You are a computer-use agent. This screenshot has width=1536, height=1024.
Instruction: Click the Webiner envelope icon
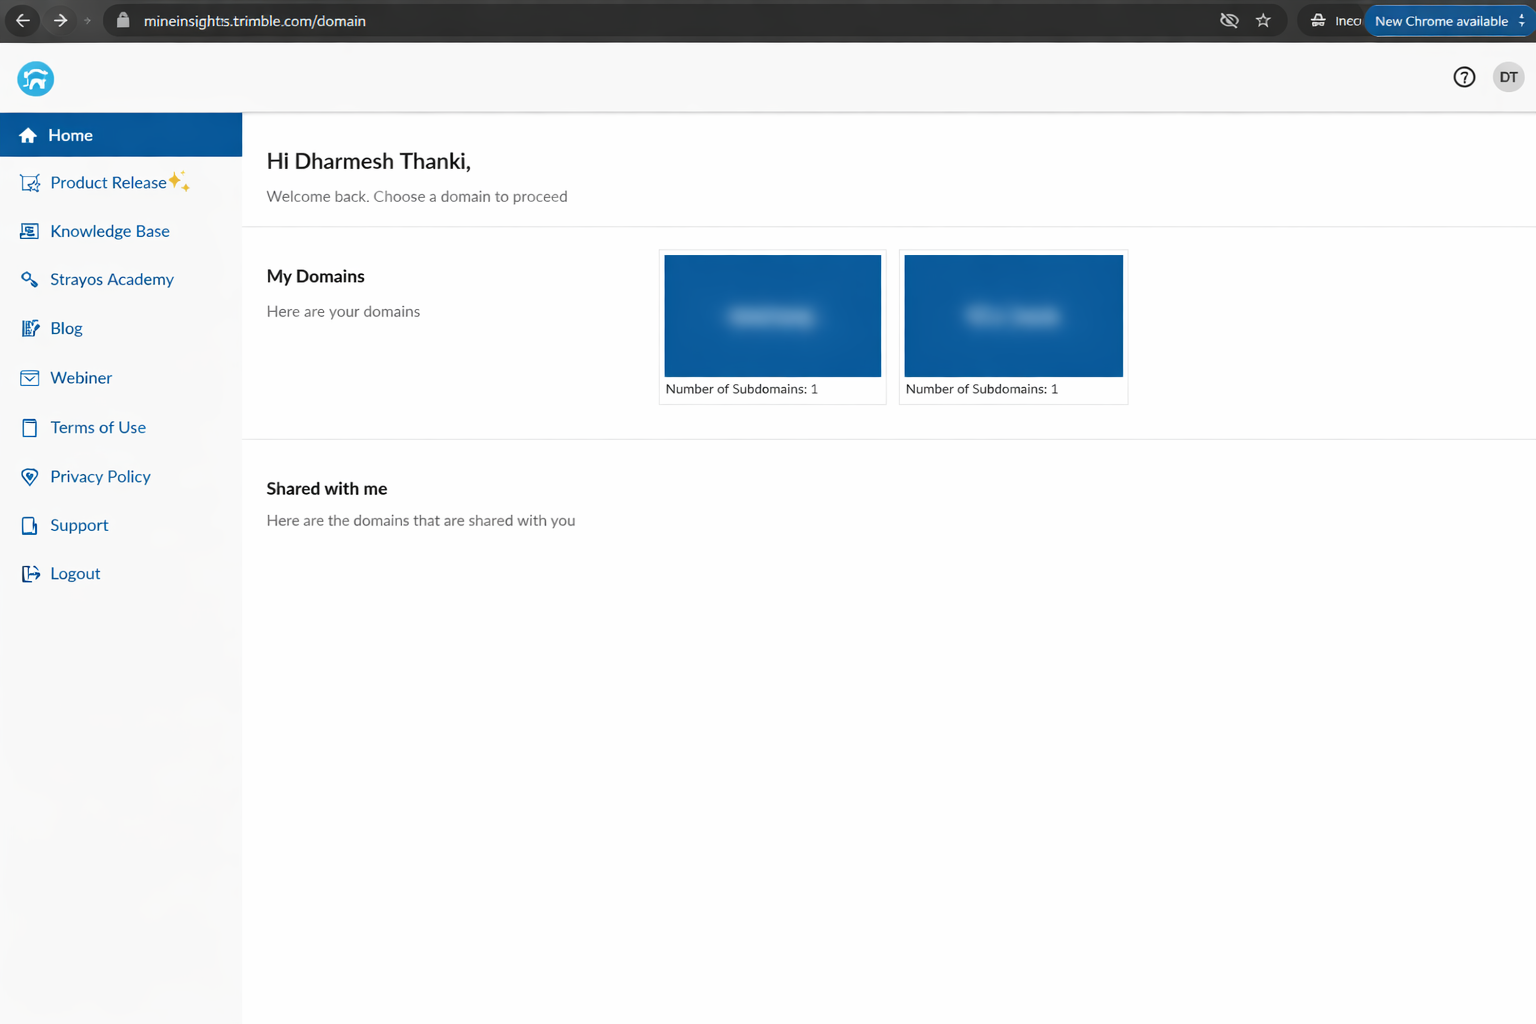pyautogui.click(x=30, y=378)
